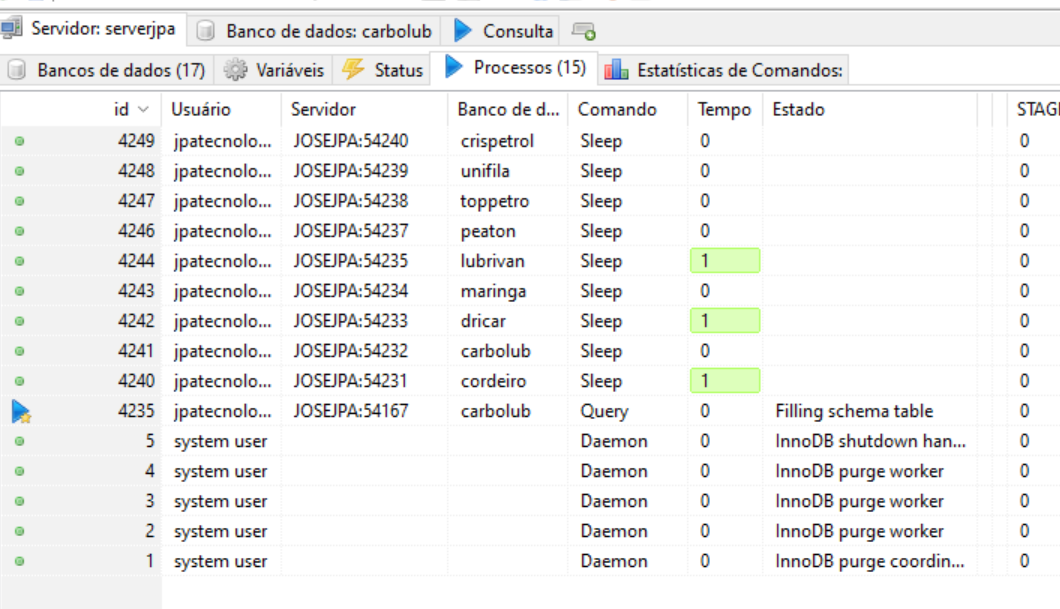Viewport: 1060px width, 609px height.
Task: Click InnoDB purge worker of process 2
Action: [x=870, y=531]
